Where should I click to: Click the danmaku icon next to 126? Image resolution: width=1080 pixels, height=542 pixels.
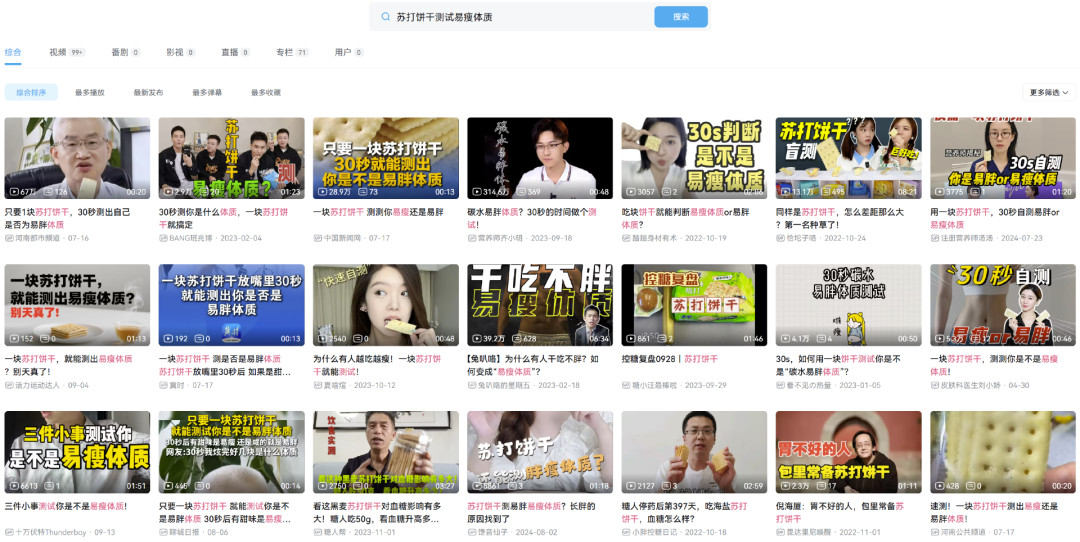coord(48,191)
